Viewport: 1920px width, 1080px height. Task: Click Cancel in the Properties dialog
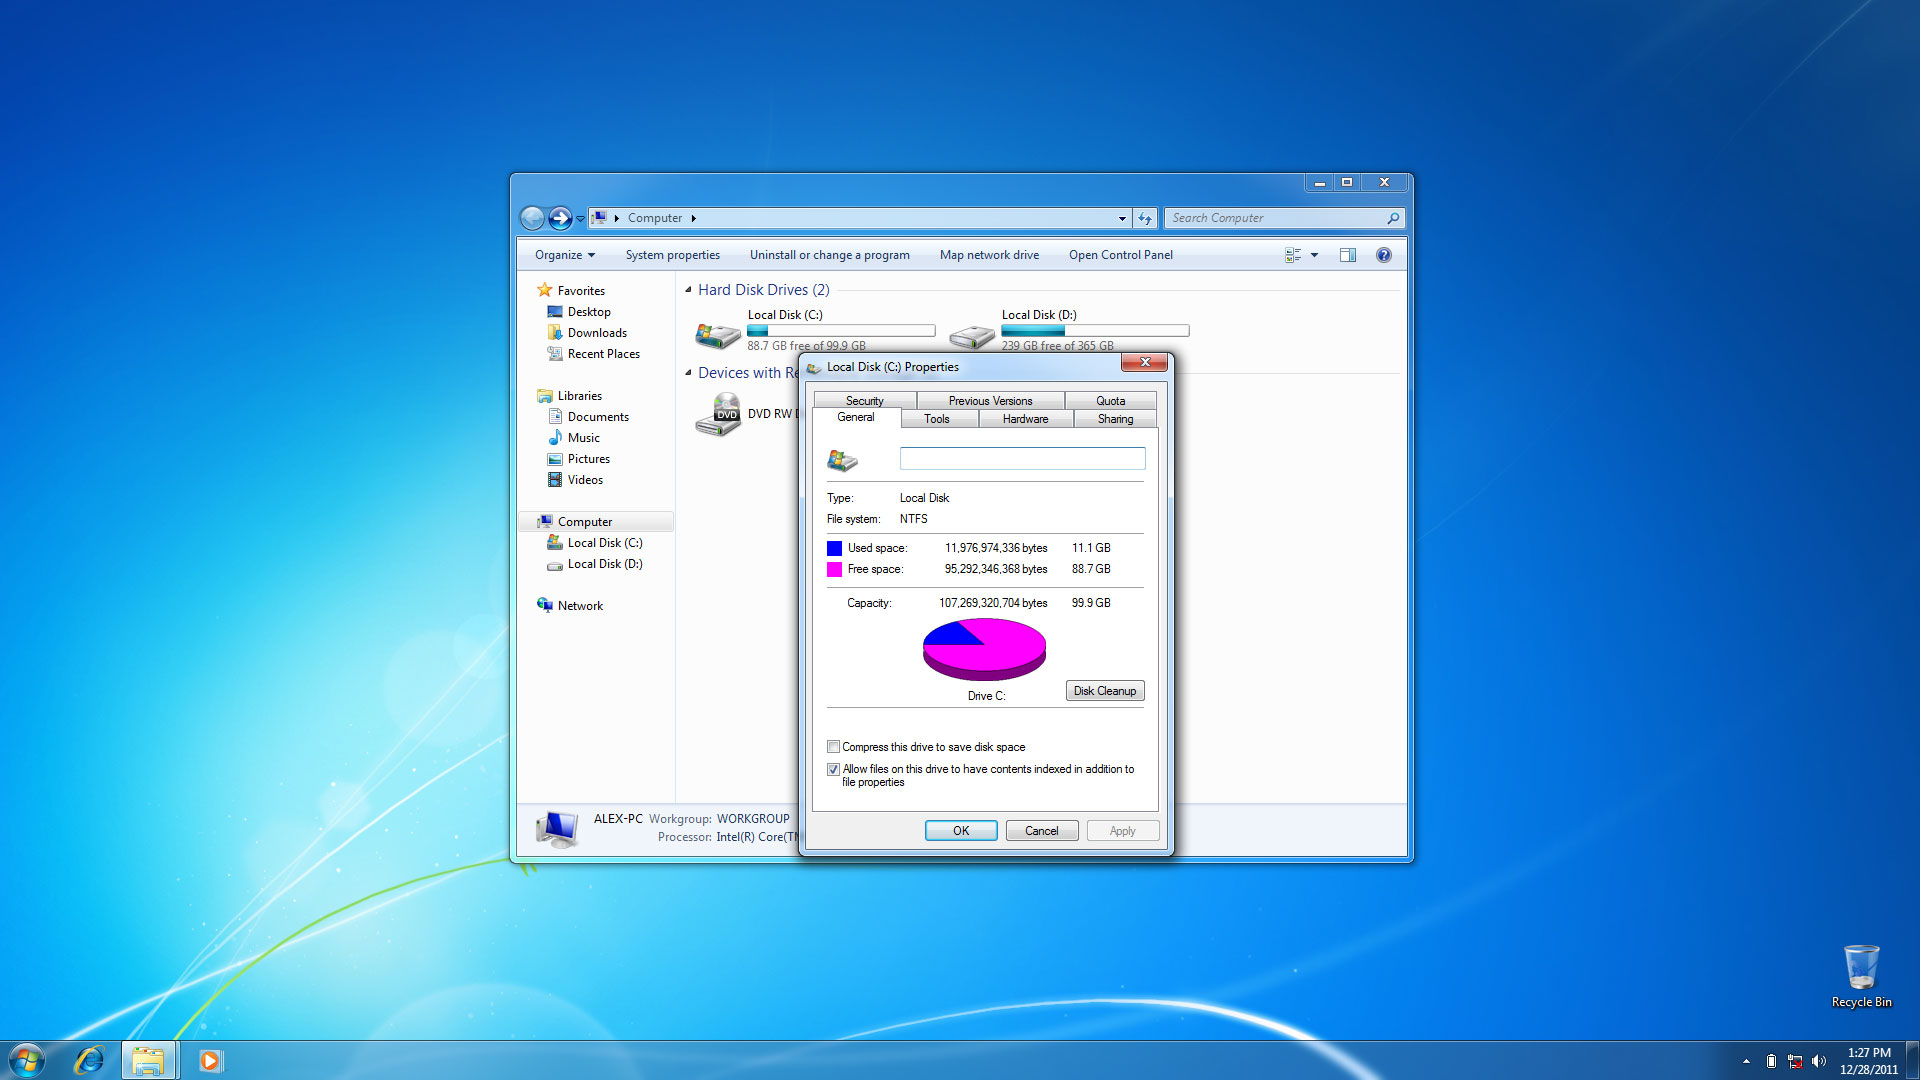click(1041, 831)
